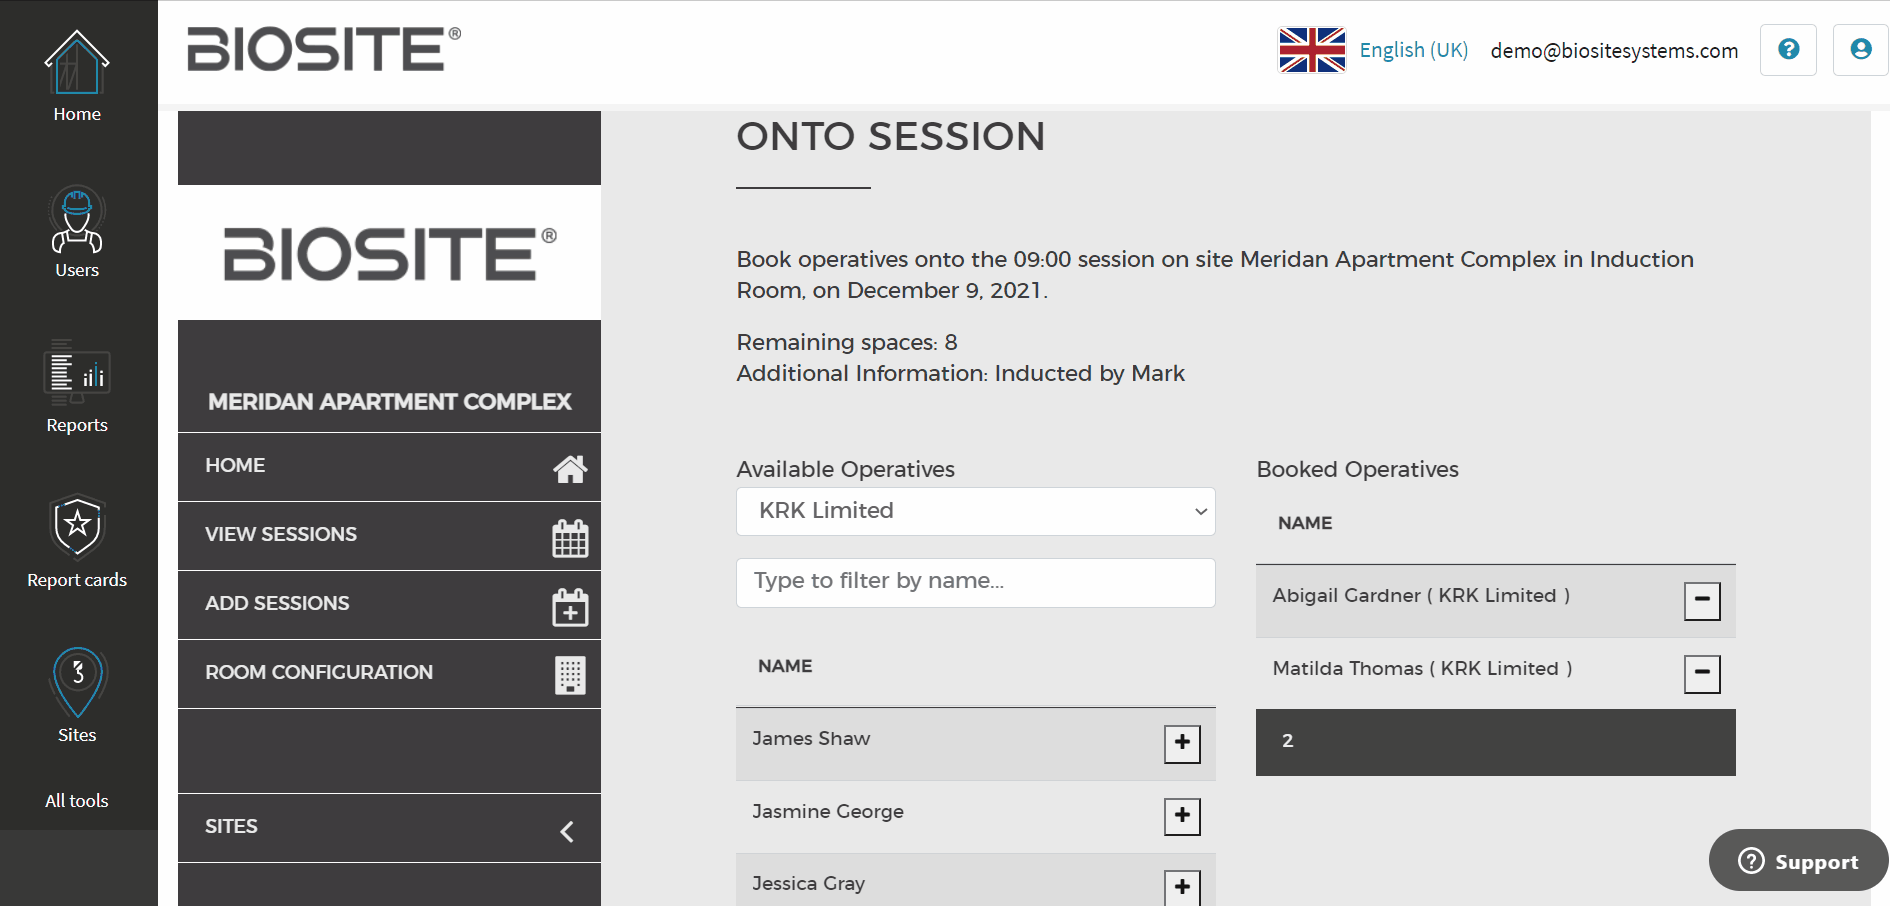This screenshot has width=1890, height=906.
Task: Go to VIEW SESSIONS menu item
Action: tap(389, 535)
